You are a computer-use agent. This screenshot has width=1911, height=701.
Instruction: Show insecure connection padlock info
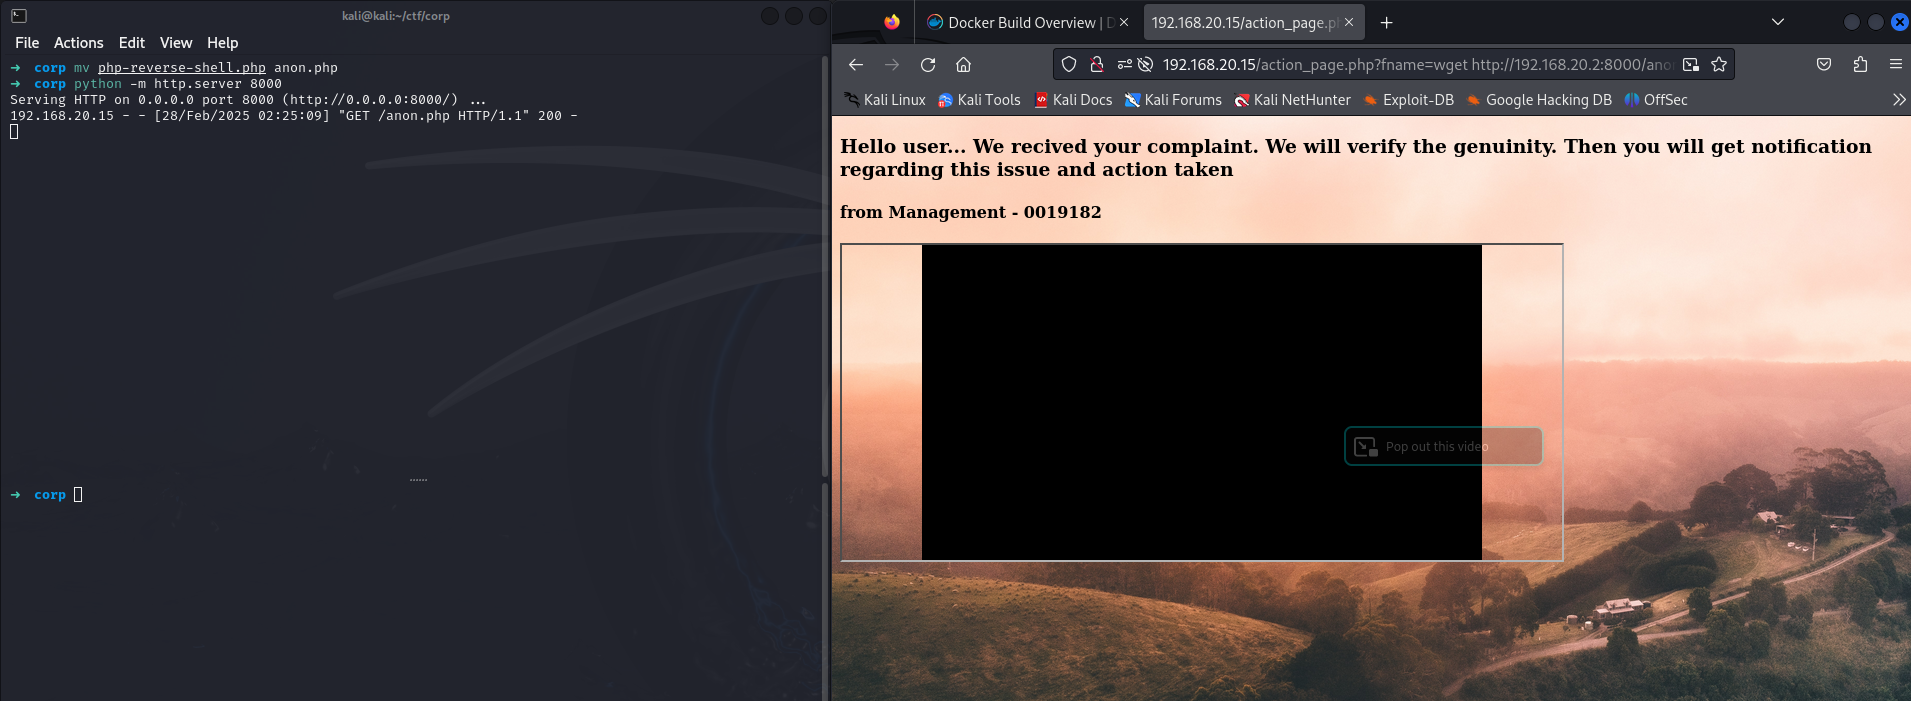[1097, 64]
